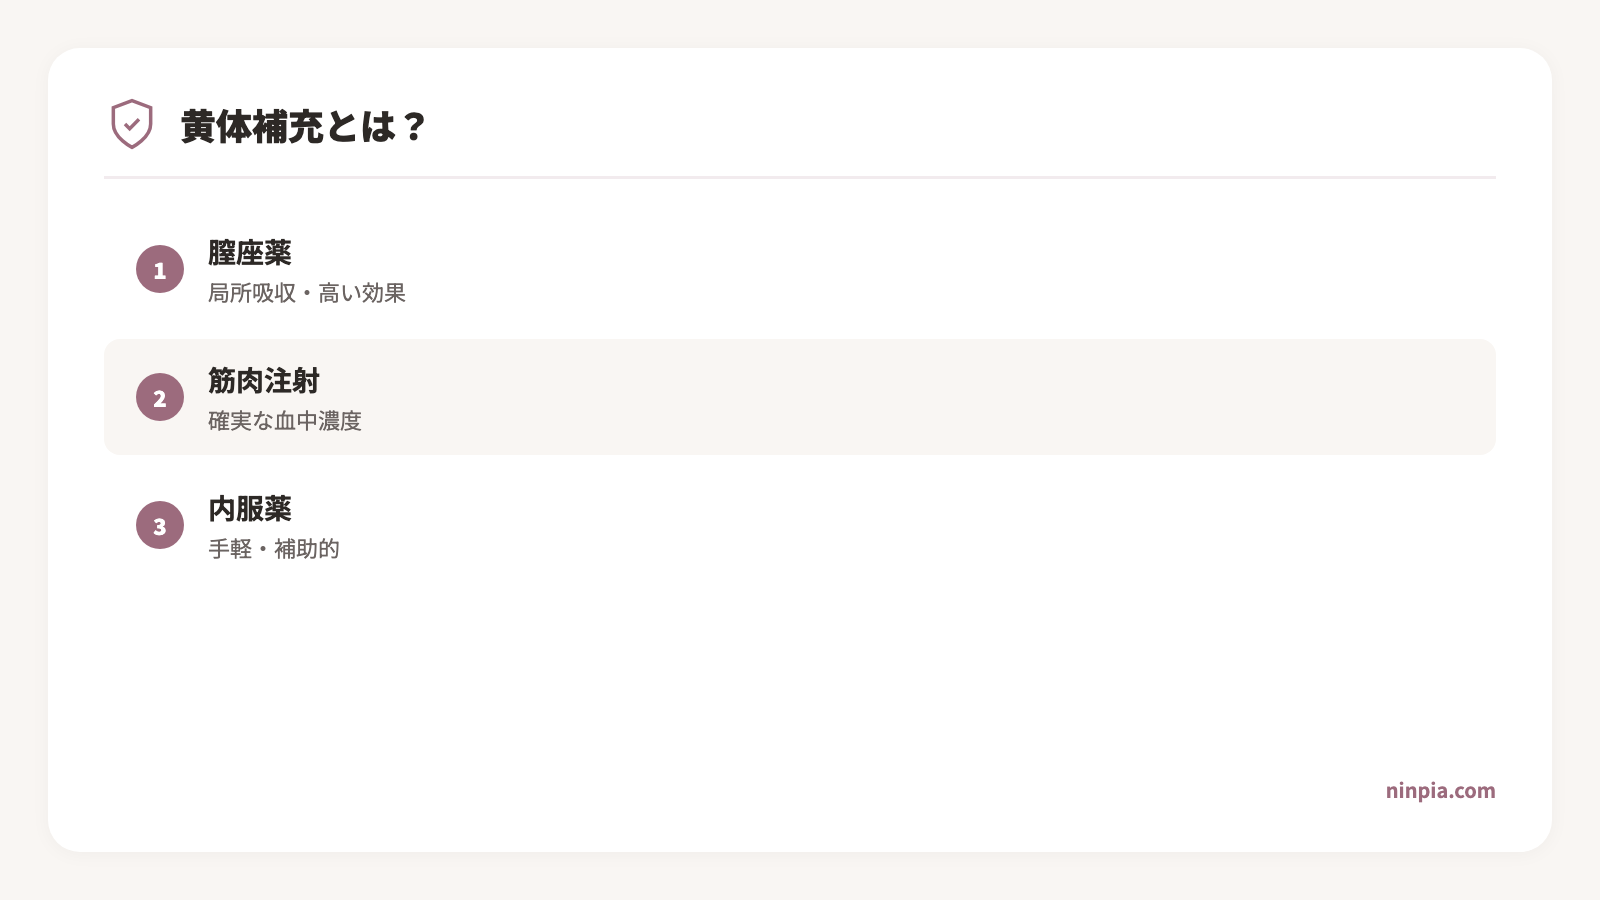Select the 筋肉注射 heading
This screenshot has width=1600, height=900.
pyautogui.click(x=264, y=381)
